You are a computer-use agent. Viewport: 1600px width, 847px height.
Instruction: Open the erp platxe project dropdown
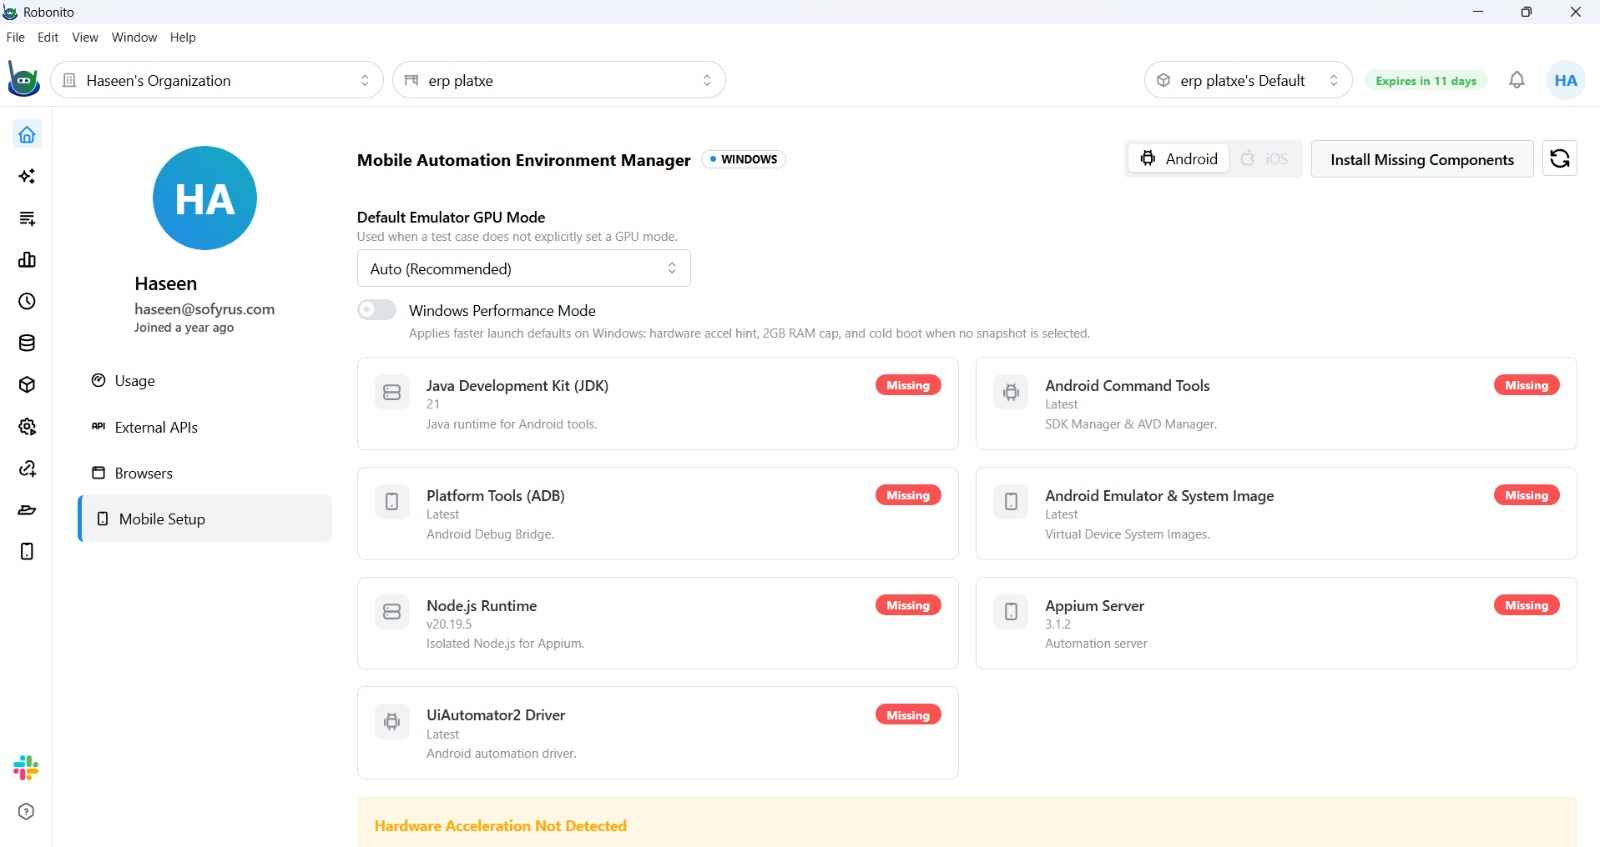tap(559, 80)
